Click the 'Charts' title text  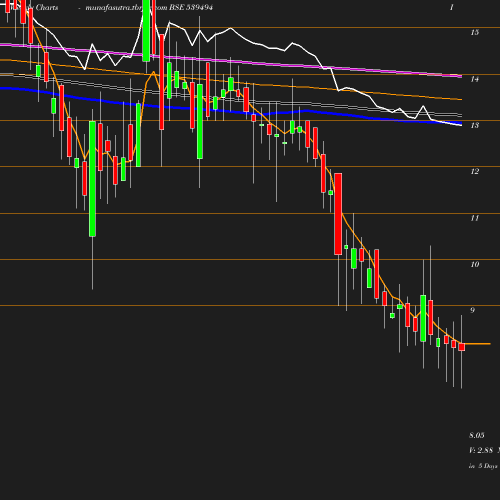47,7
